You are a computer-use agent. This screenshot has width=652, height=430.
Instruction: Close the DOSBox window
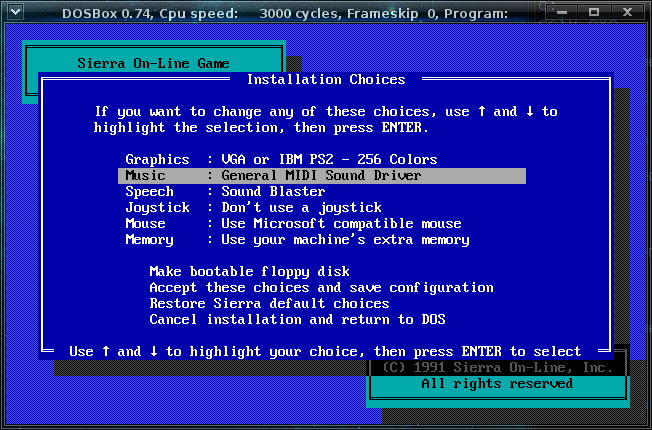(x=627, y=12)
